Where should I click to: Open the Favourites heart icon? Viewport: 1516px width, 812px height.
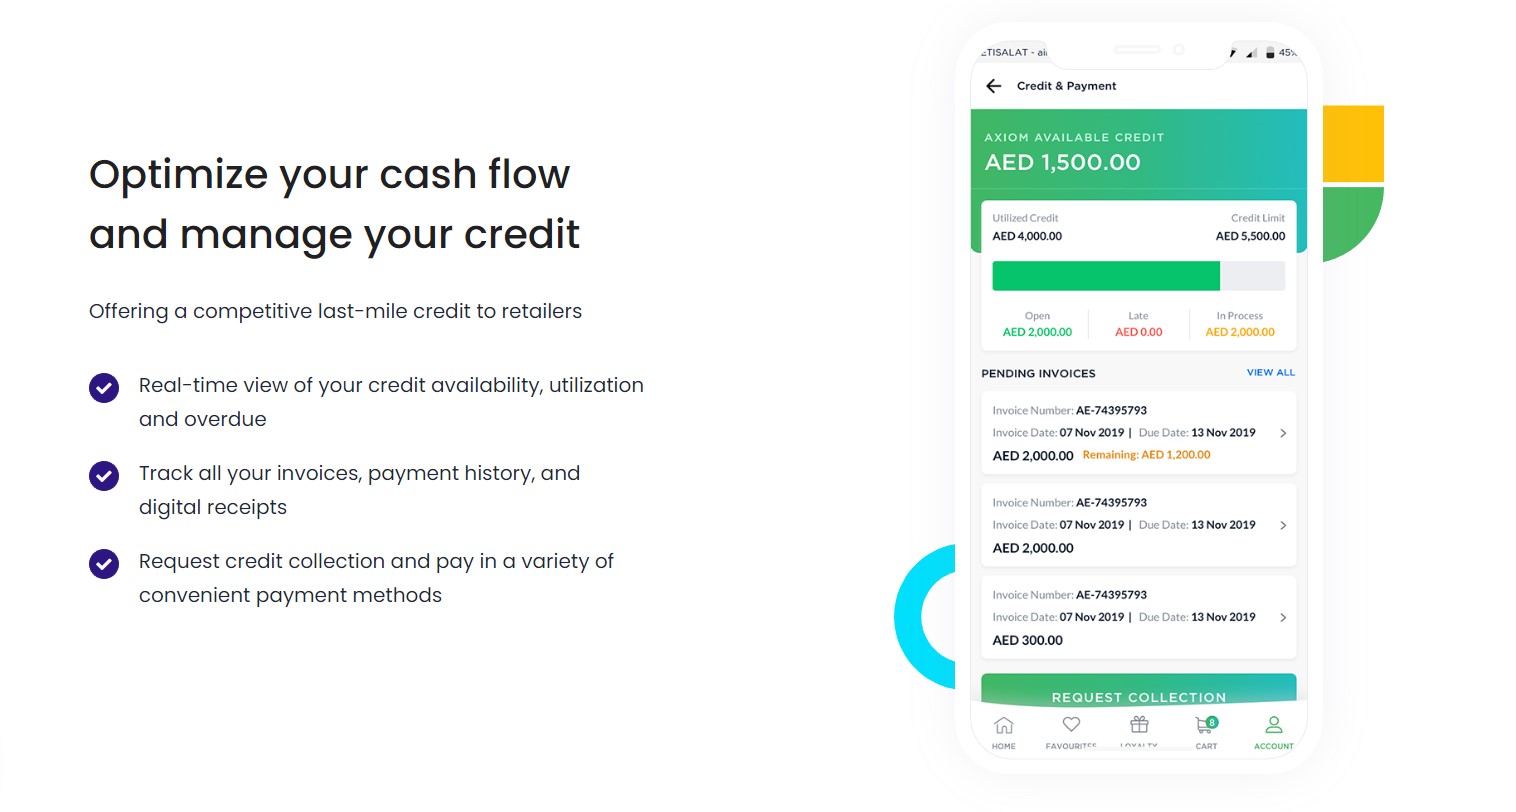click(x=1071, y=724)
